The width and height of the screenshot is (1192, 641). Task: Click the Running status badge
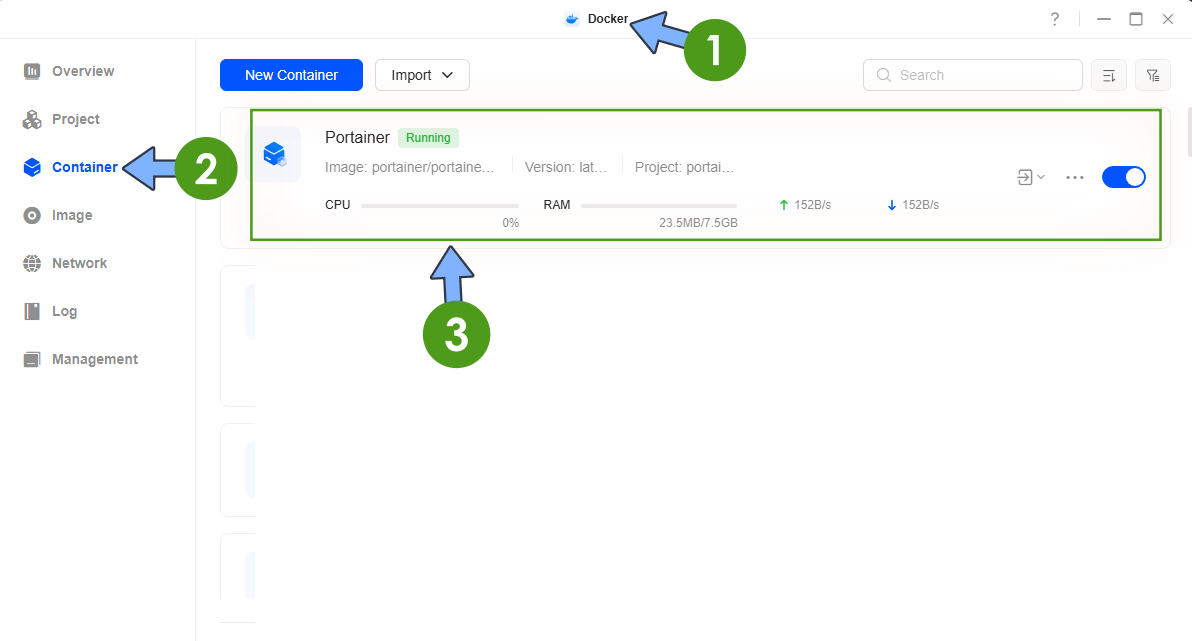point(428,138)
